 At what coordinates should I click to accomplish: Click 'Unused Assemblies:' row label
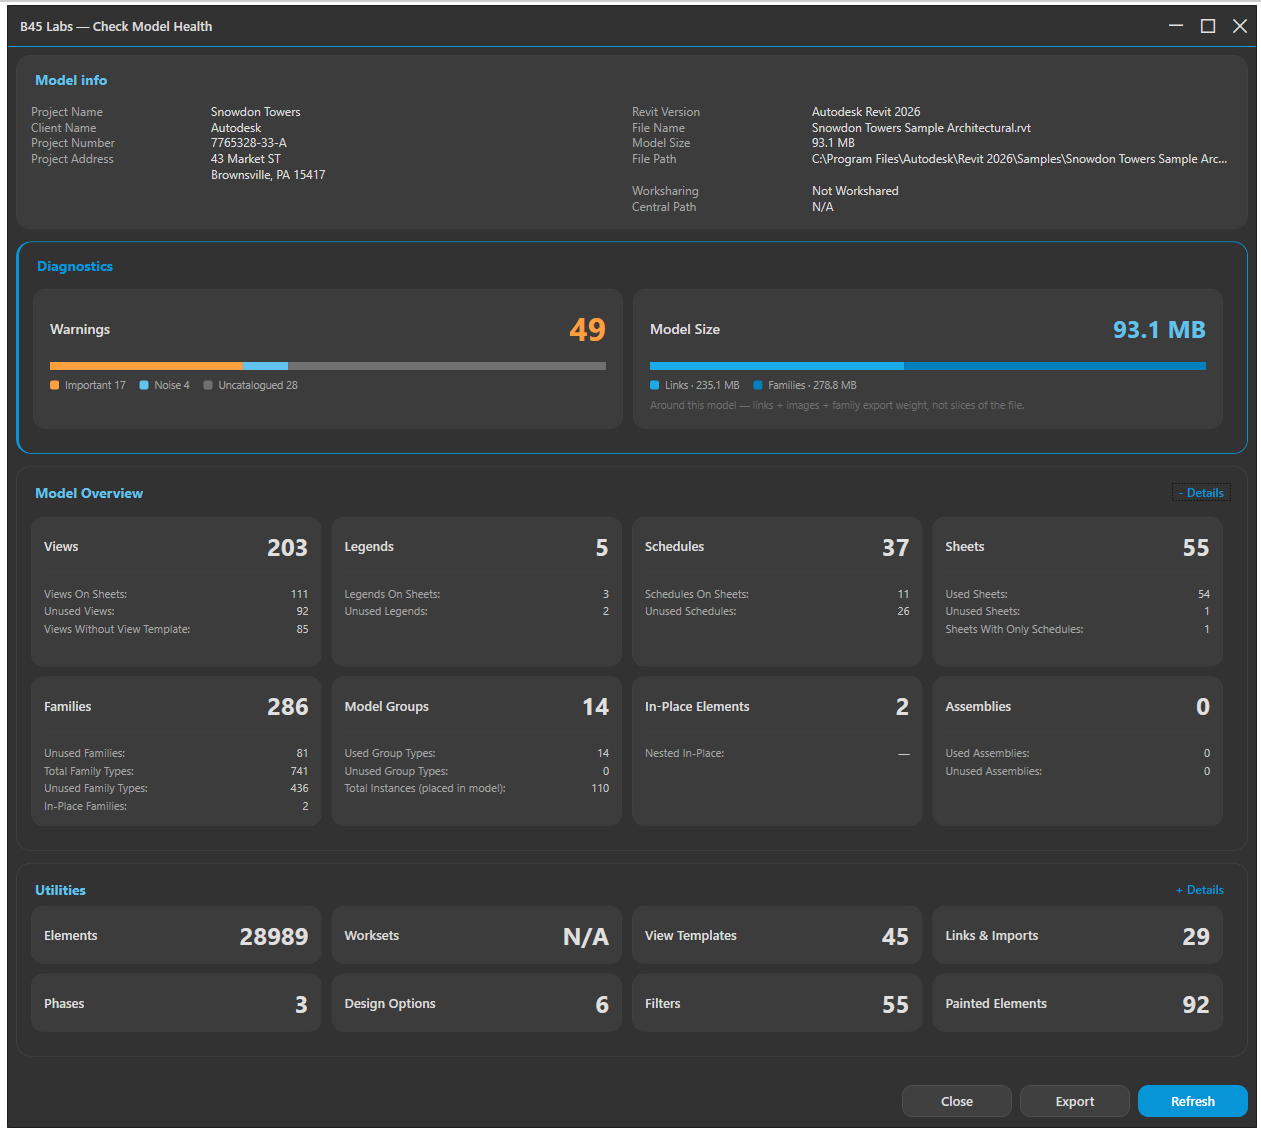(993, 771)
